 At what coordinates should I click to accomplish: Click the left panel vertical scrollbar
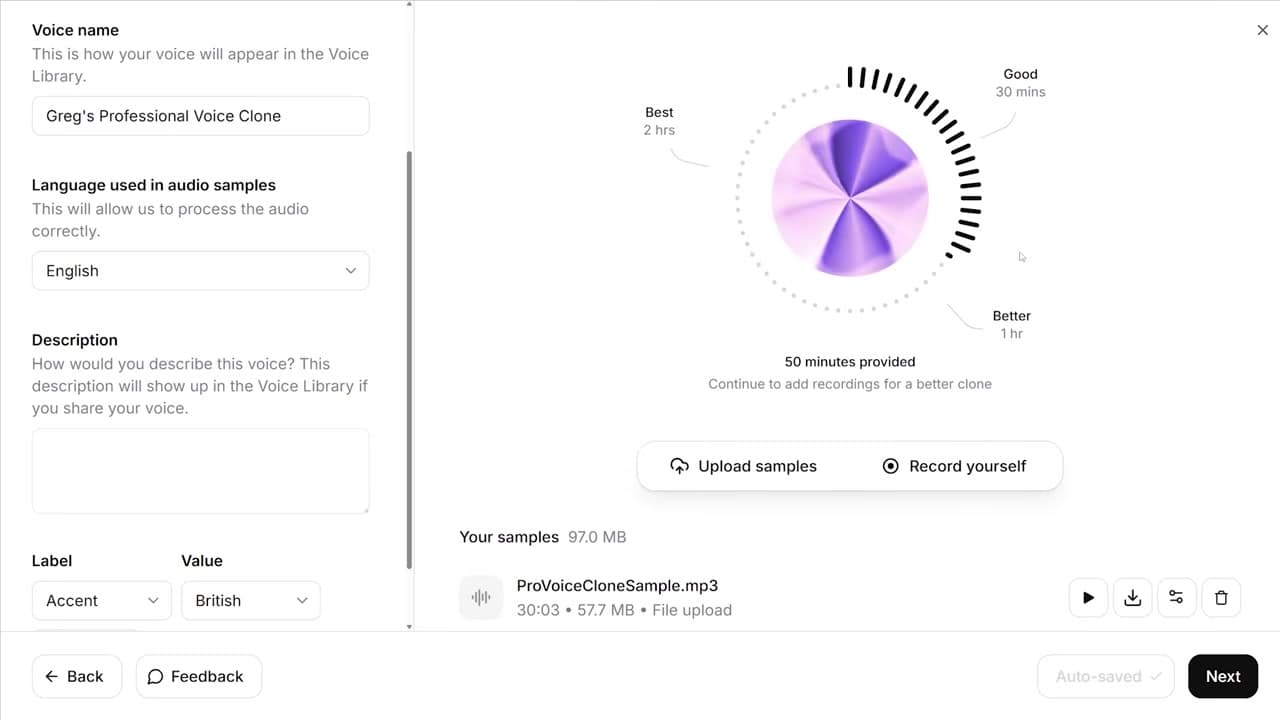point(409,360)
